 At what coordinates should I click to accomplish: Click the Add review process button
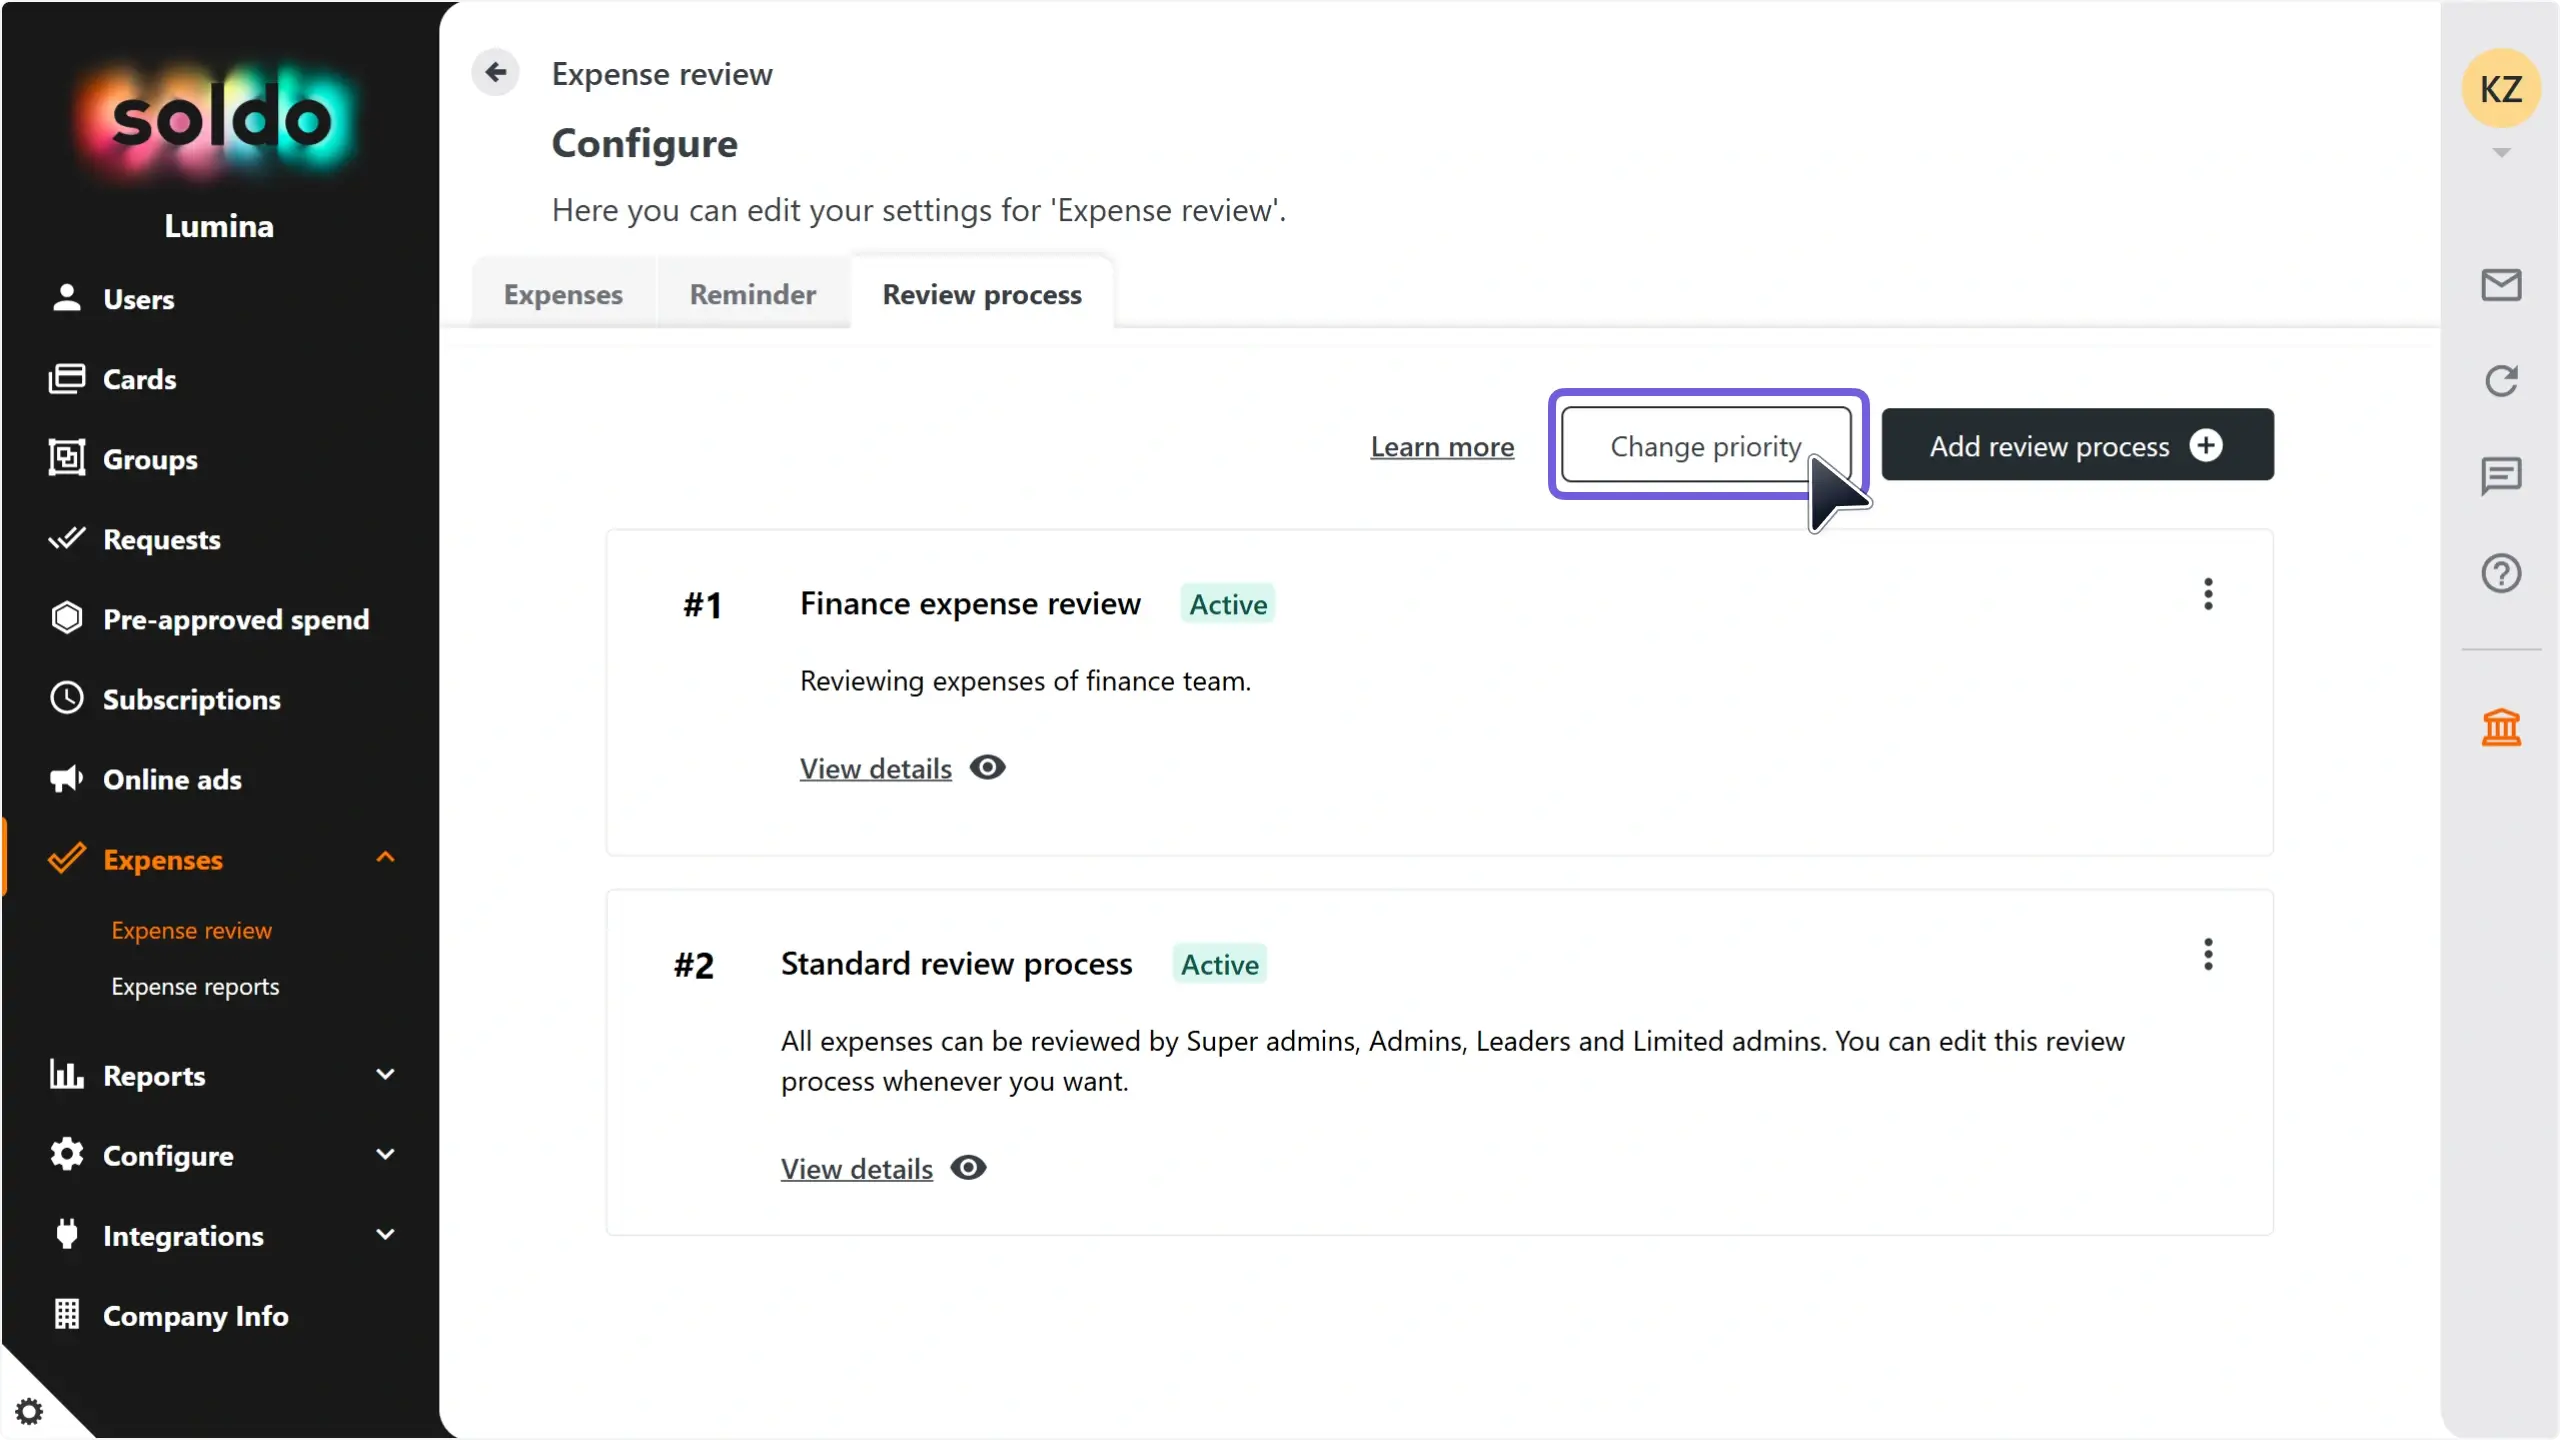pos(2077,445)
